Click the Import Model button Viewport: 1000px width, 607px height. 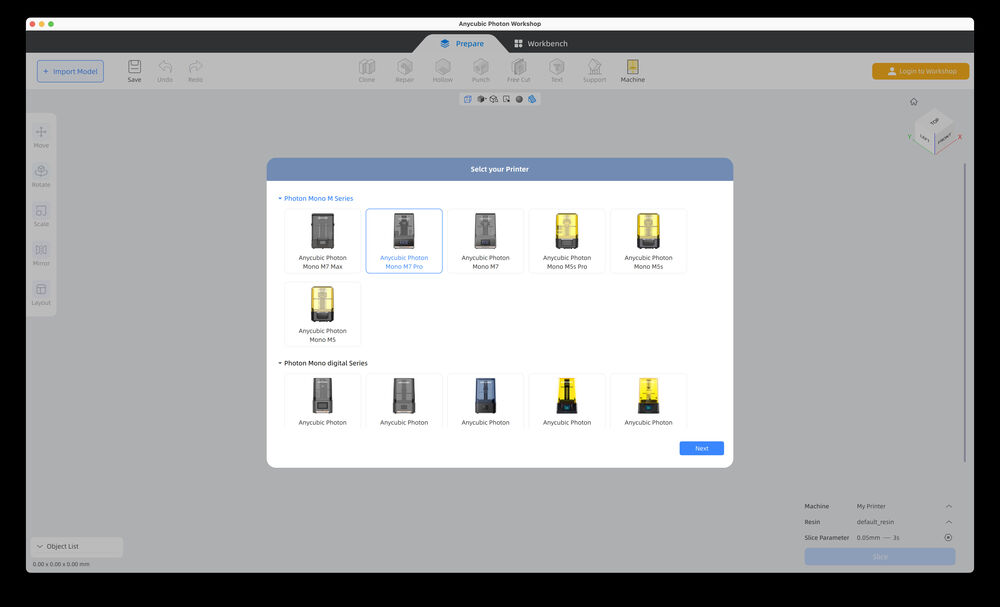[70, 71]
